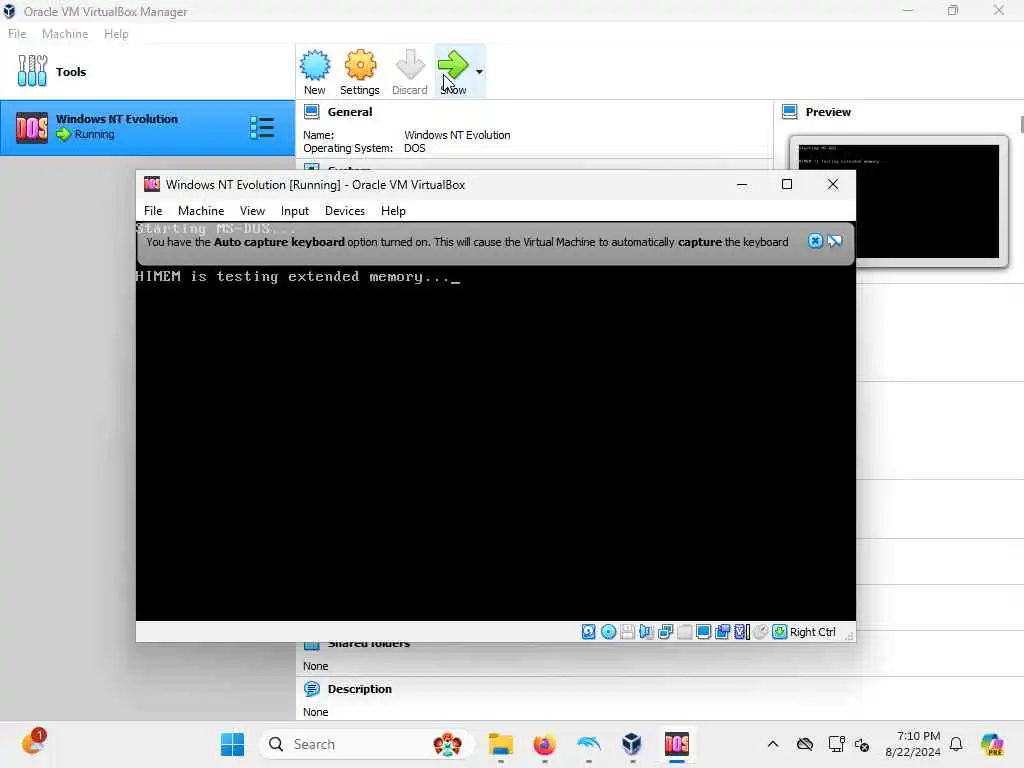Click the floppy disk status icon

coord(627,632)
